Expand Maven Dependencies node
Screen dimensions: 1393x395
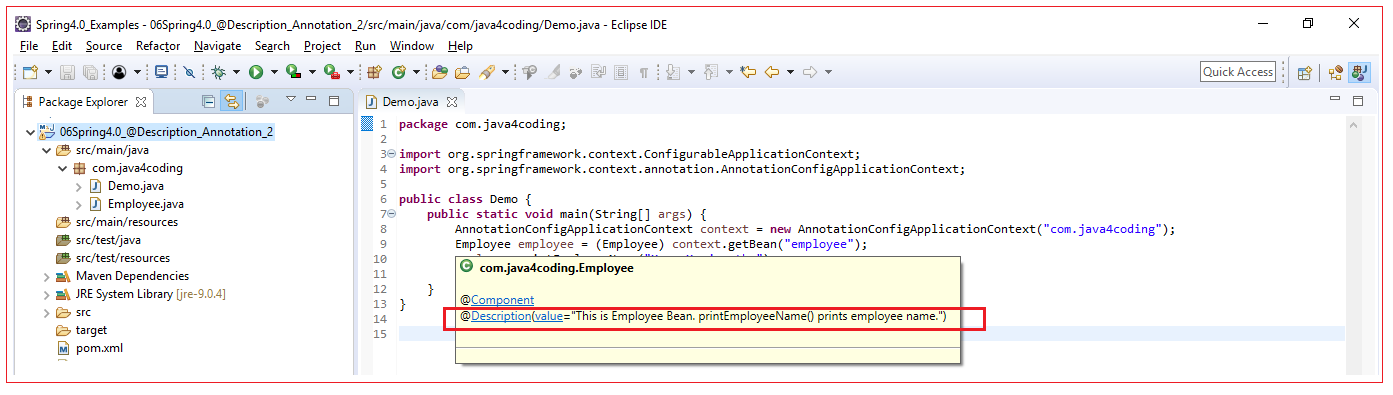tap(46, 276)
